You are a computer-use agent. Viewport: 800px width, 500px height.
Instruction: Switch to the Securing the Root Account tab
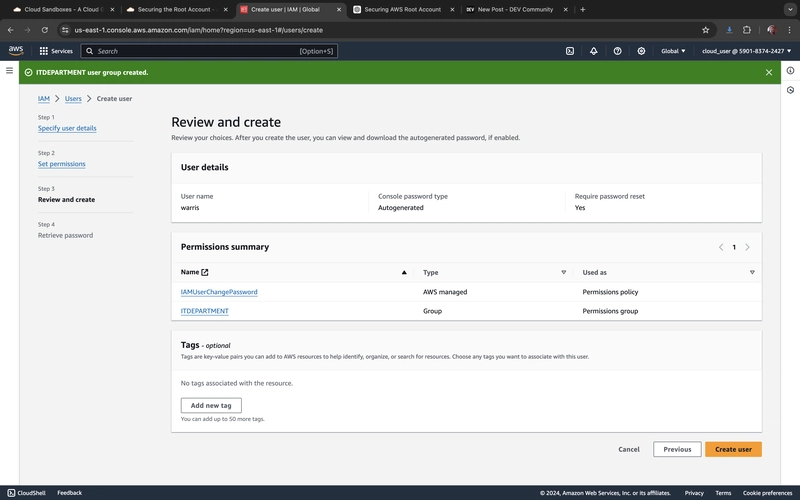[x=177, y=9]
